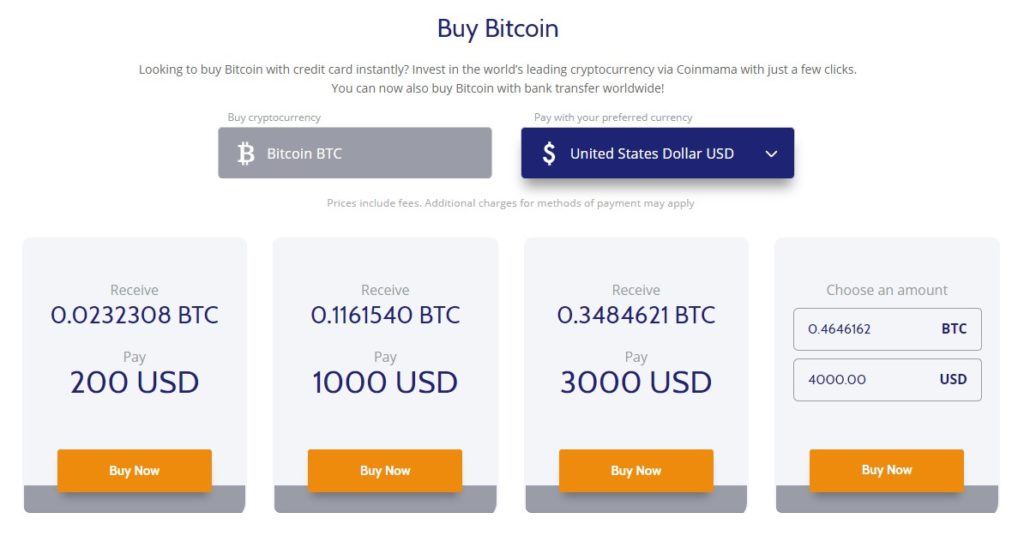This screenshot has height=554, width=1024.
Task: Click the Buy Bitcoin heading
Action: [498, 29]
